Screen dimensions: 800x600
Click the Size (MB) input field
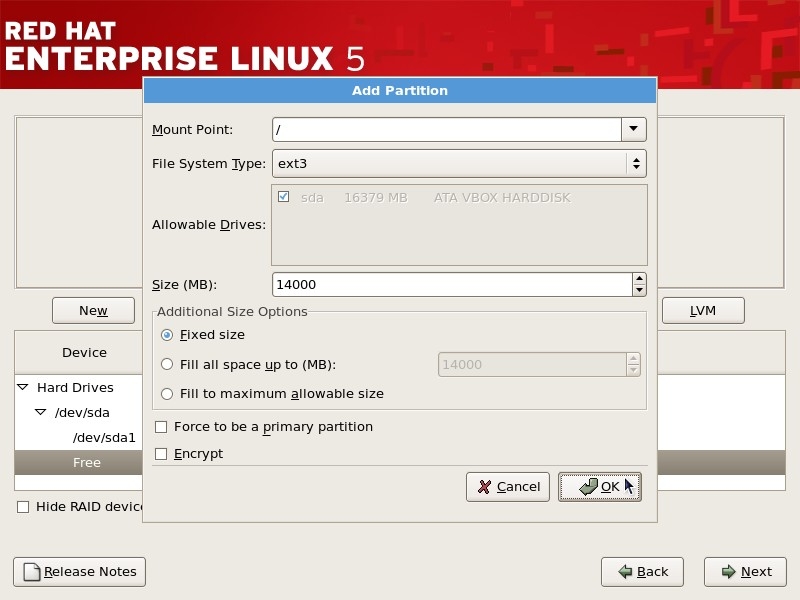[x=453, y=284]
